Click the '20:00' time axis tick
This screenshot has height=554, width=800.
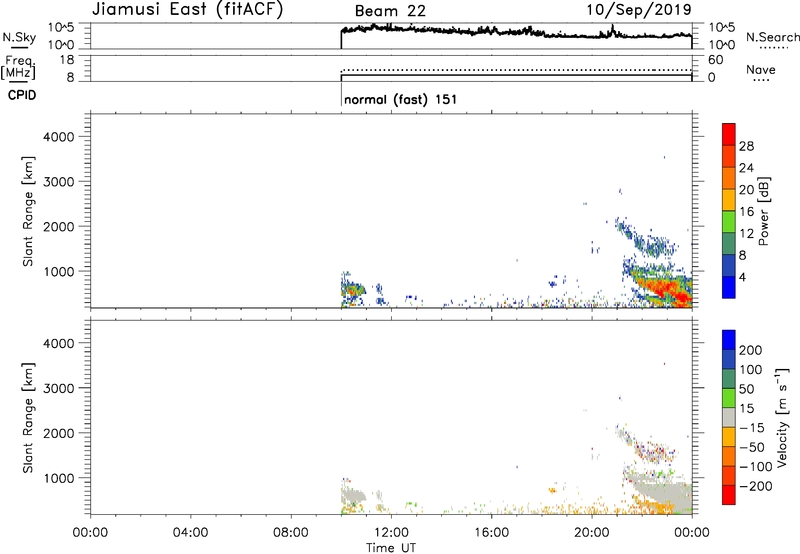[x=592, y=533]
